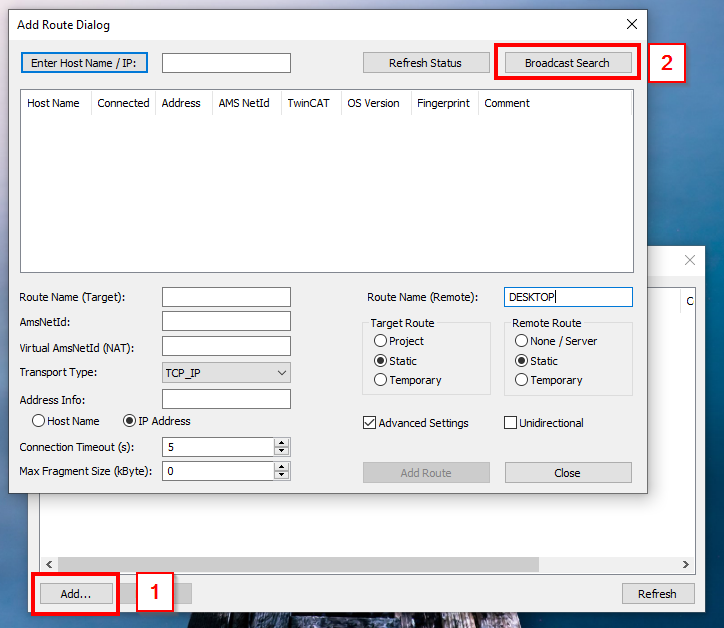Choose the Host Name address option

pos(39,421)
